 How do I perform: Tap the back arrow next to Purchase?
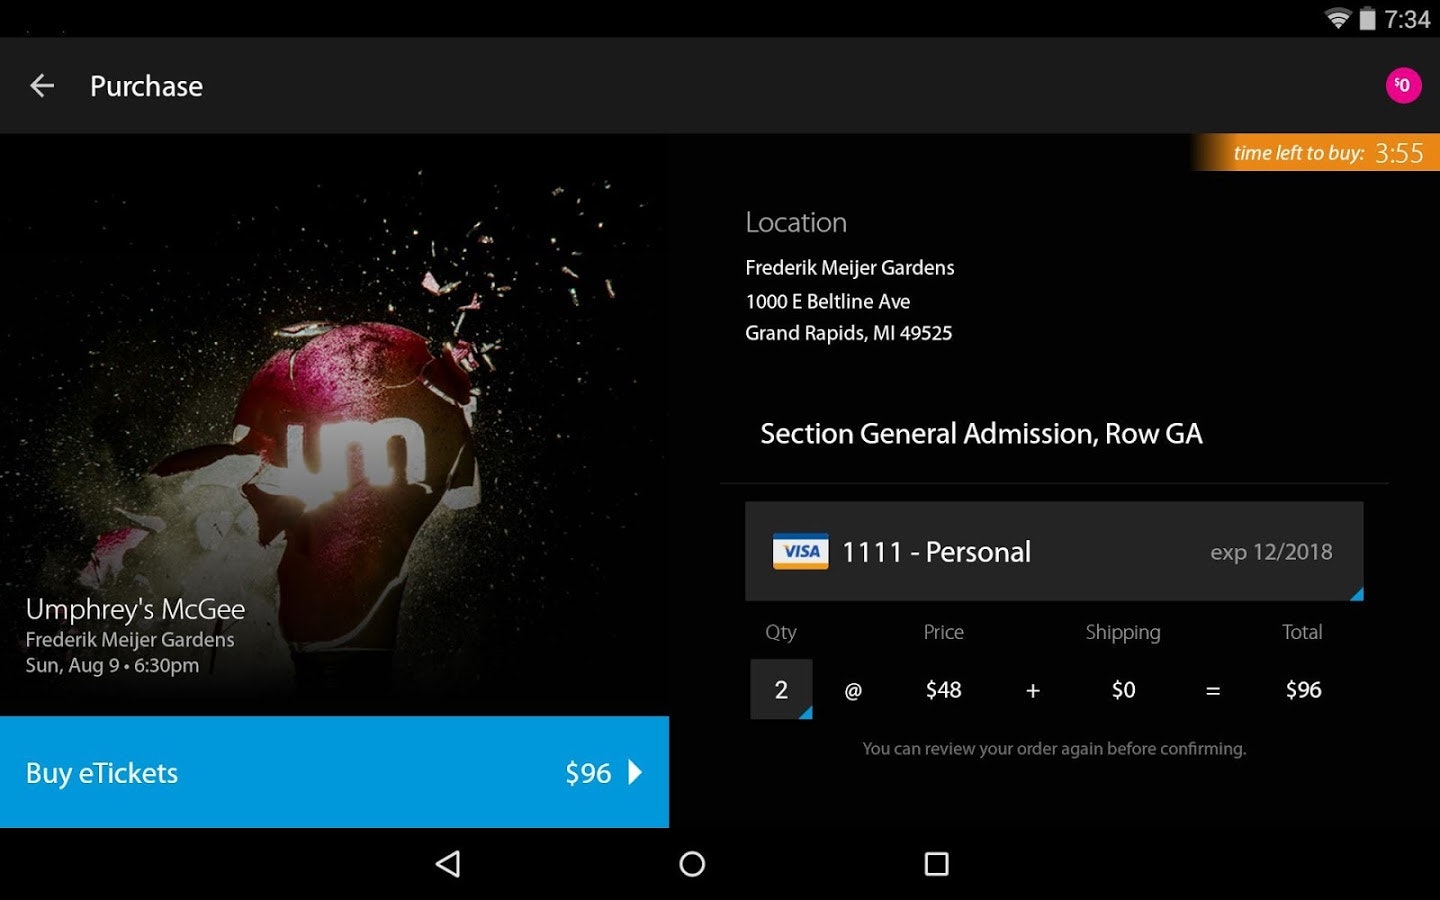(x=42, y=86)
